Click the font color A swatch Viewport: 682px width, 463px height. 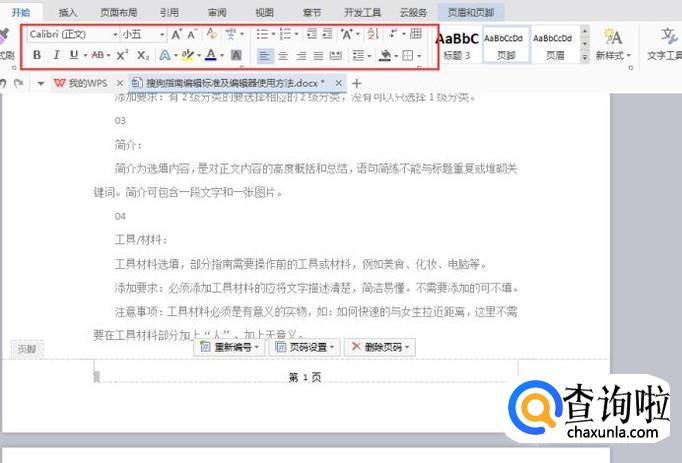(x=211, y=55)
